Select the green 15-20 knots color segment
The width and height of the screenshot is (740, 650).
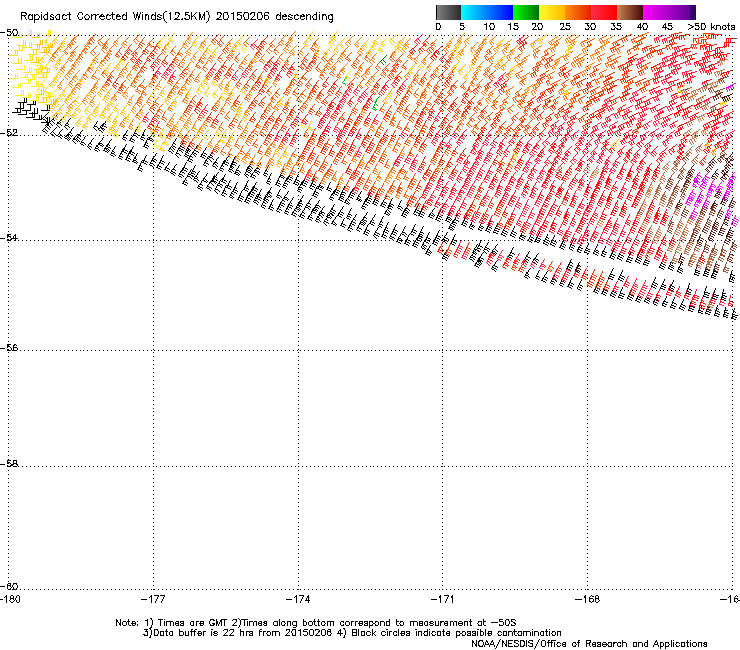point(526,12)
